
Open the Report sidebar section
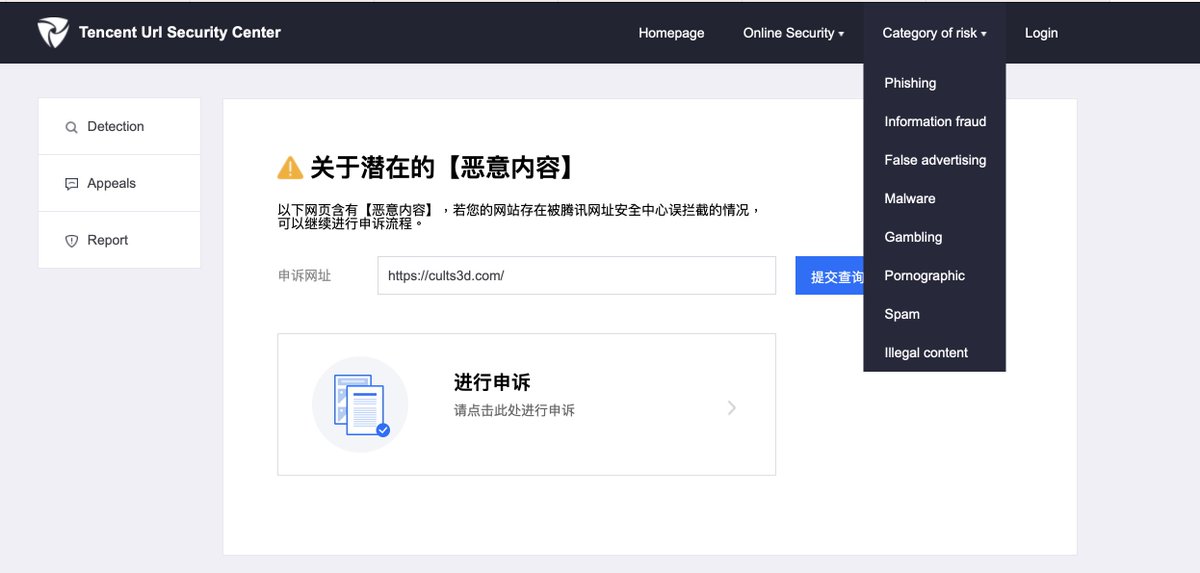point(119,240)
